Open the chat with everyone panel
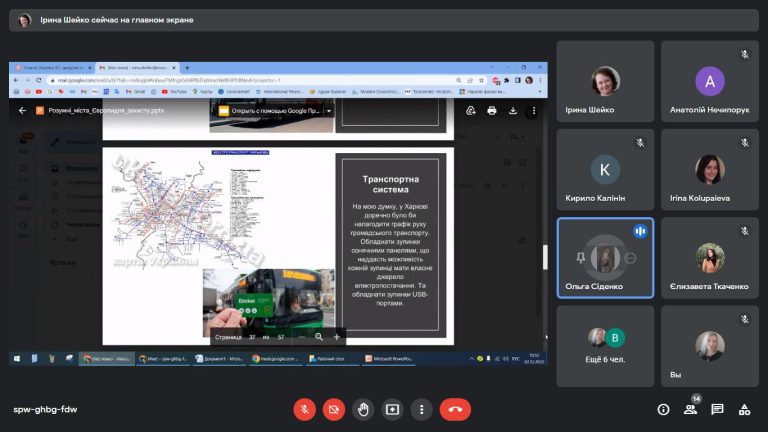The width and height of the screenshot is (768, 432). pyautogui.click(x=717, y=409)
